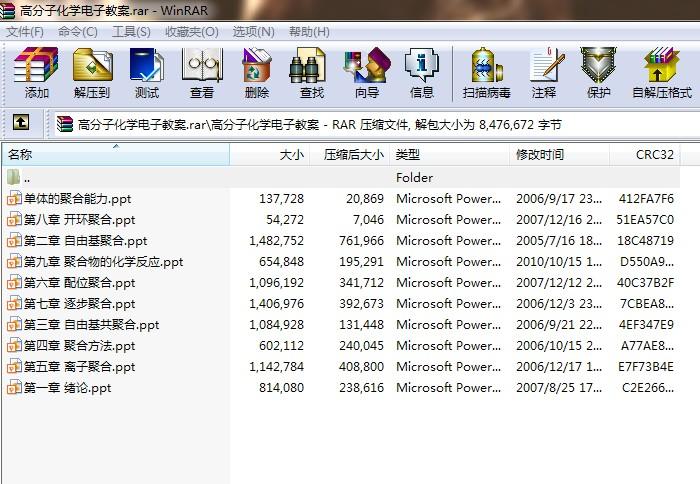Viewport: 700px width, 484px height.
Task: Click the parent folder '..' icon
Action: point(13,177)
